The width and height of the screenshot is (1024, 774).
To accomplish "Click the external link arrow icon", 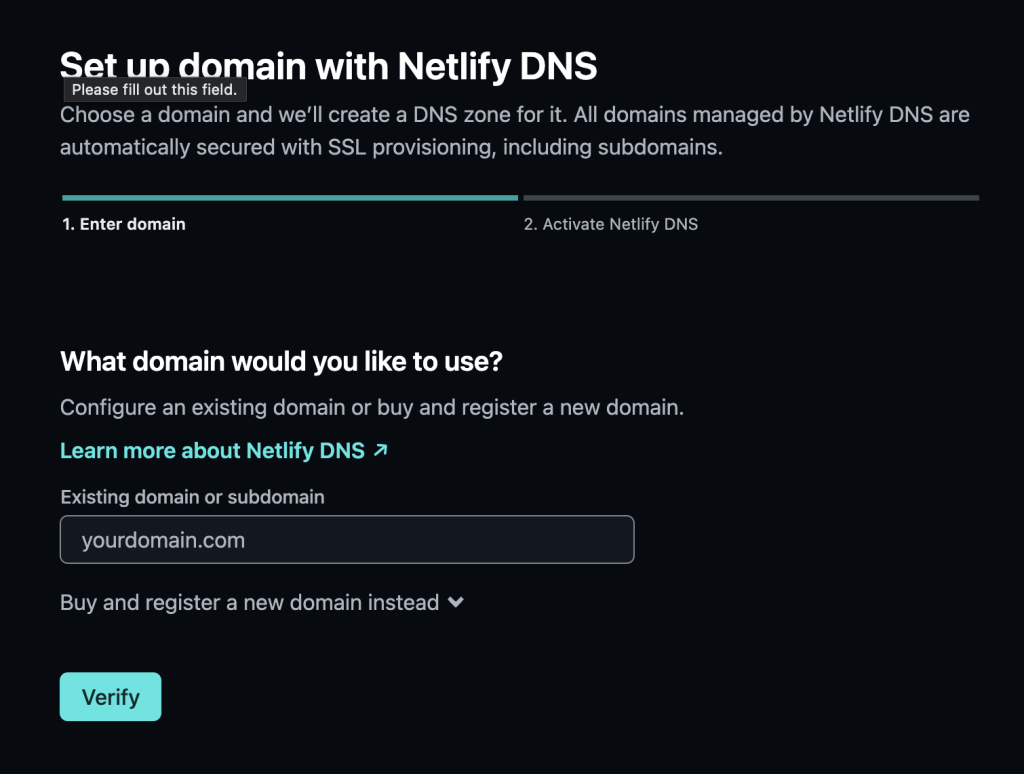I will point(380,451).
